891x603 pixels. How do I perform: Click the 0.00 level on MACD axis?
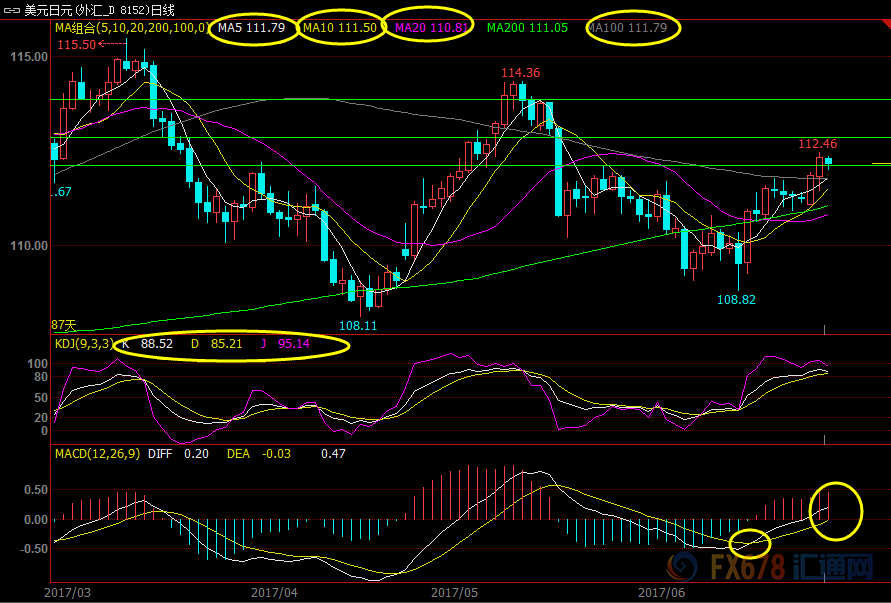pyautogui.click(x=35, y=519)
